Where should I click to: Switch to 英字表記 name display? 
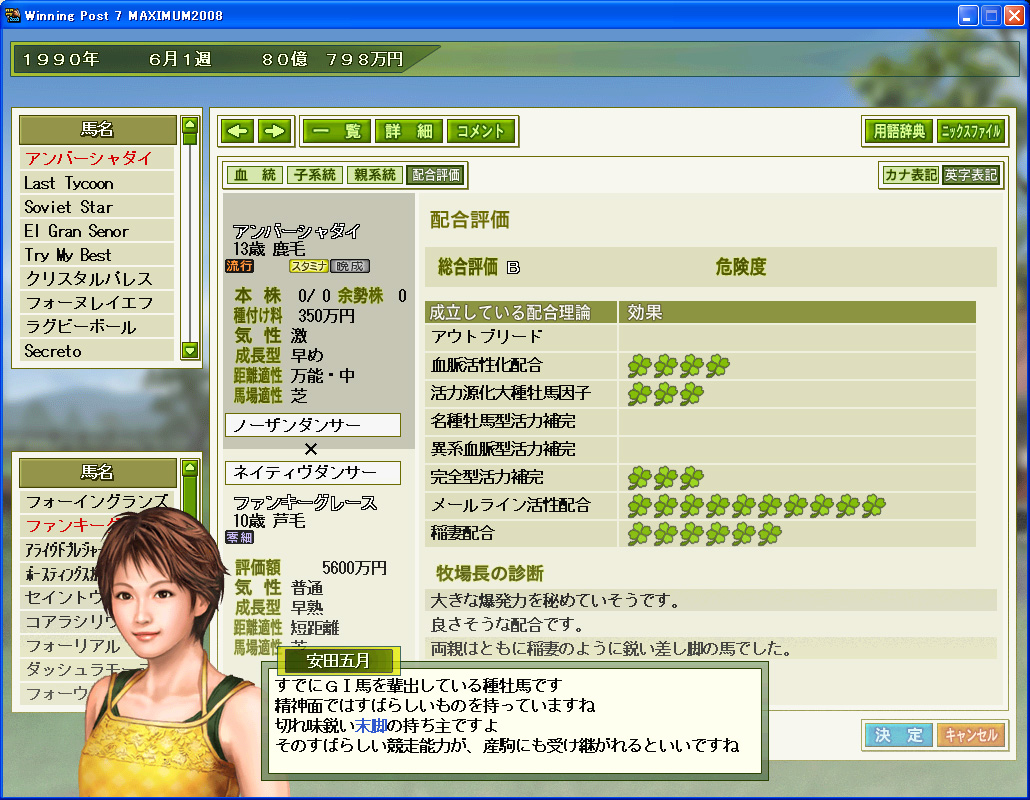971,175
